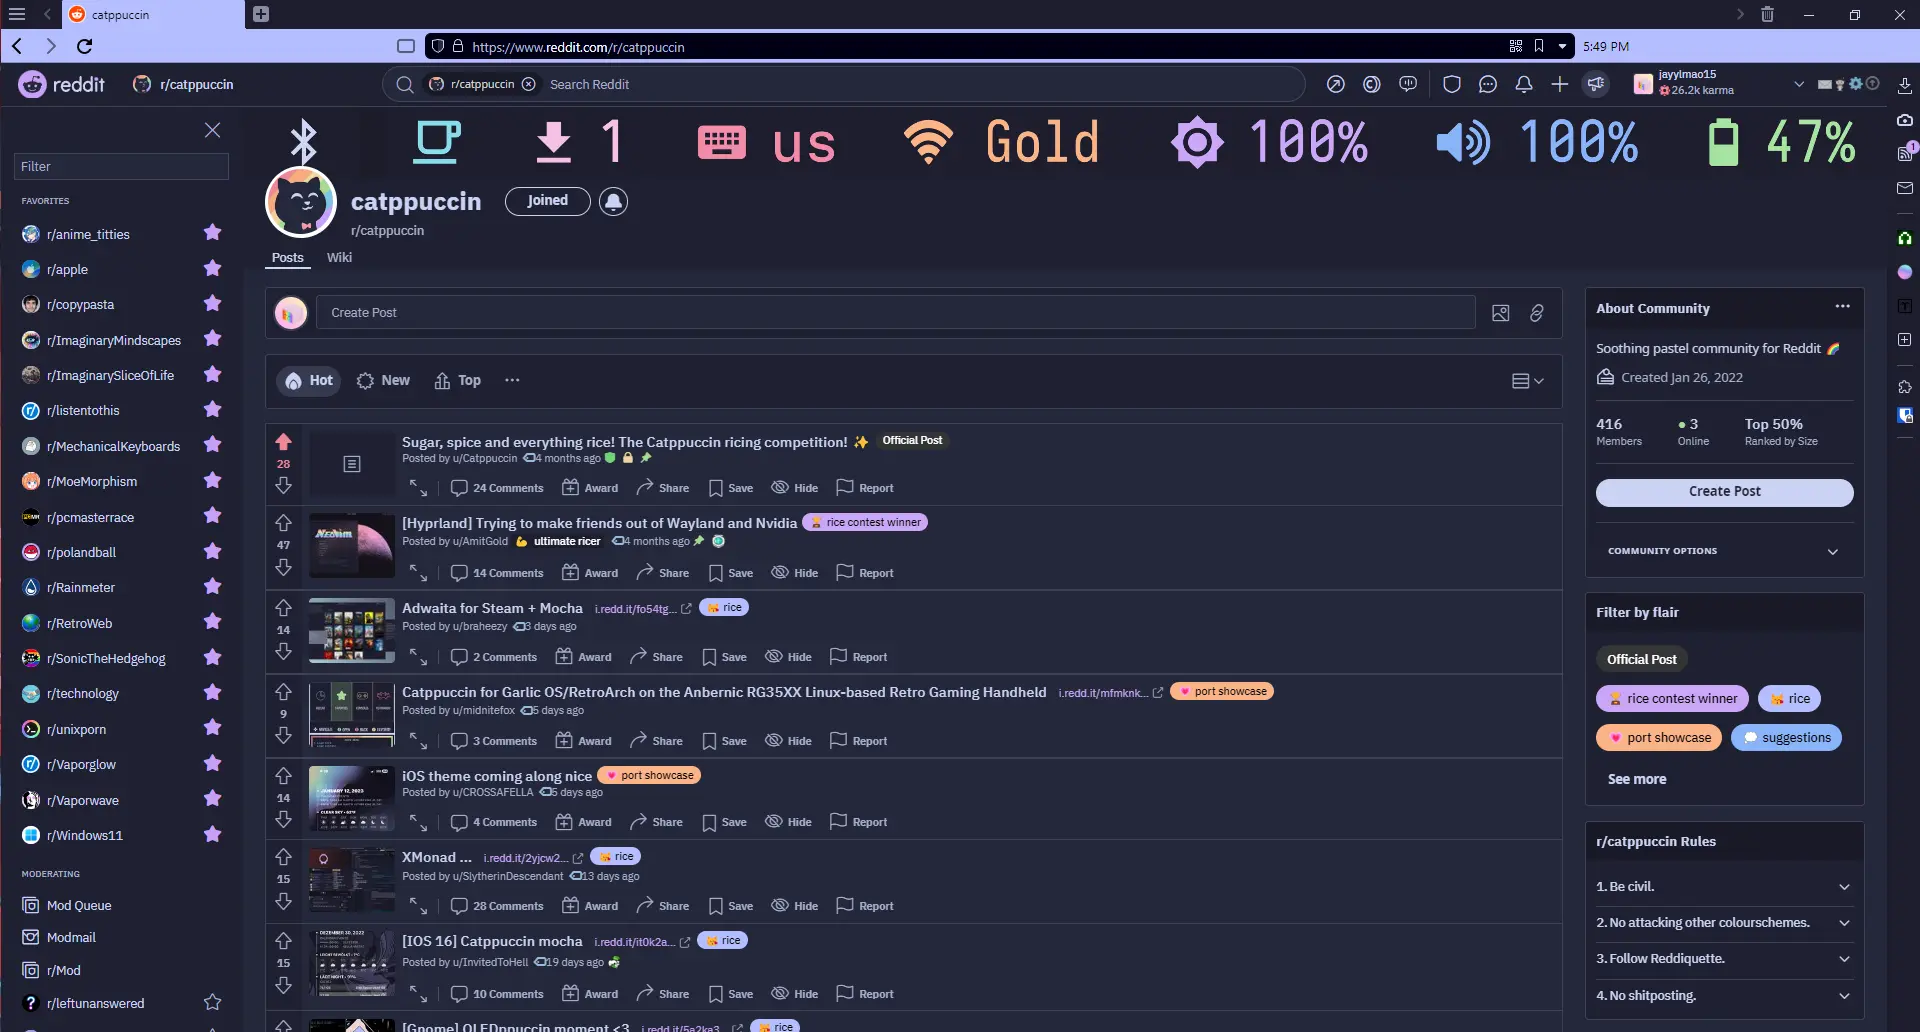The width and height of the screenshot is (1920, 1032).
Task: Toggle Joined membership button
Action: click(547, 201)
